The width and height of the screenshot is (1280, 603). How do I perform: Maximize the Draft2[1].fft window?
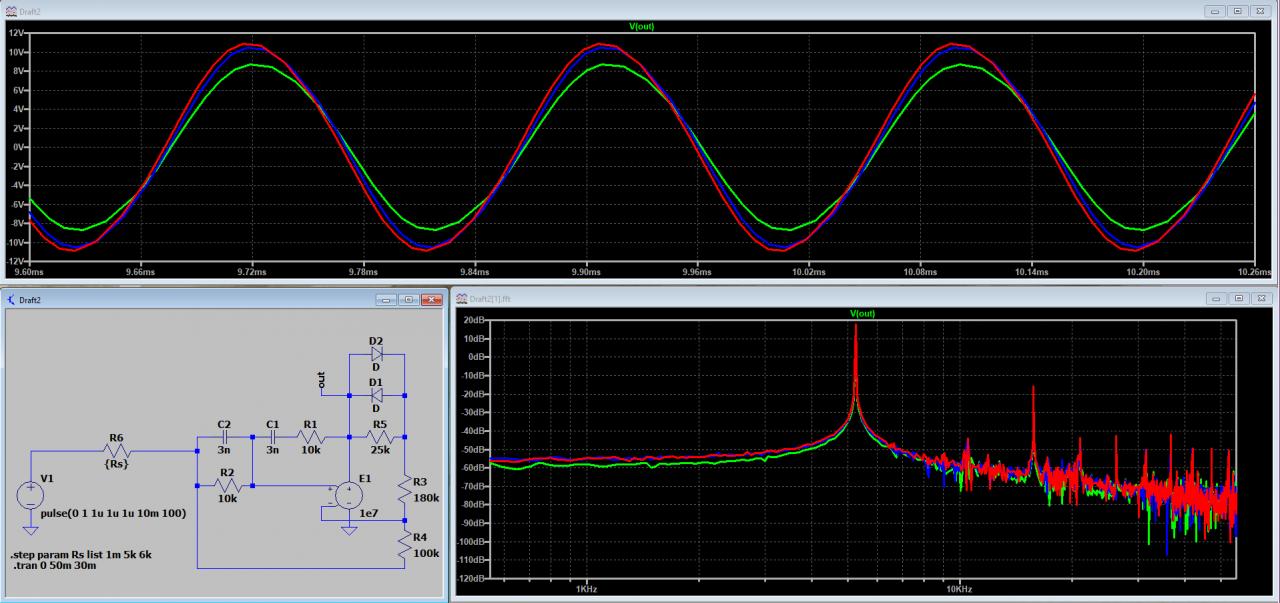coord(1238,299)
